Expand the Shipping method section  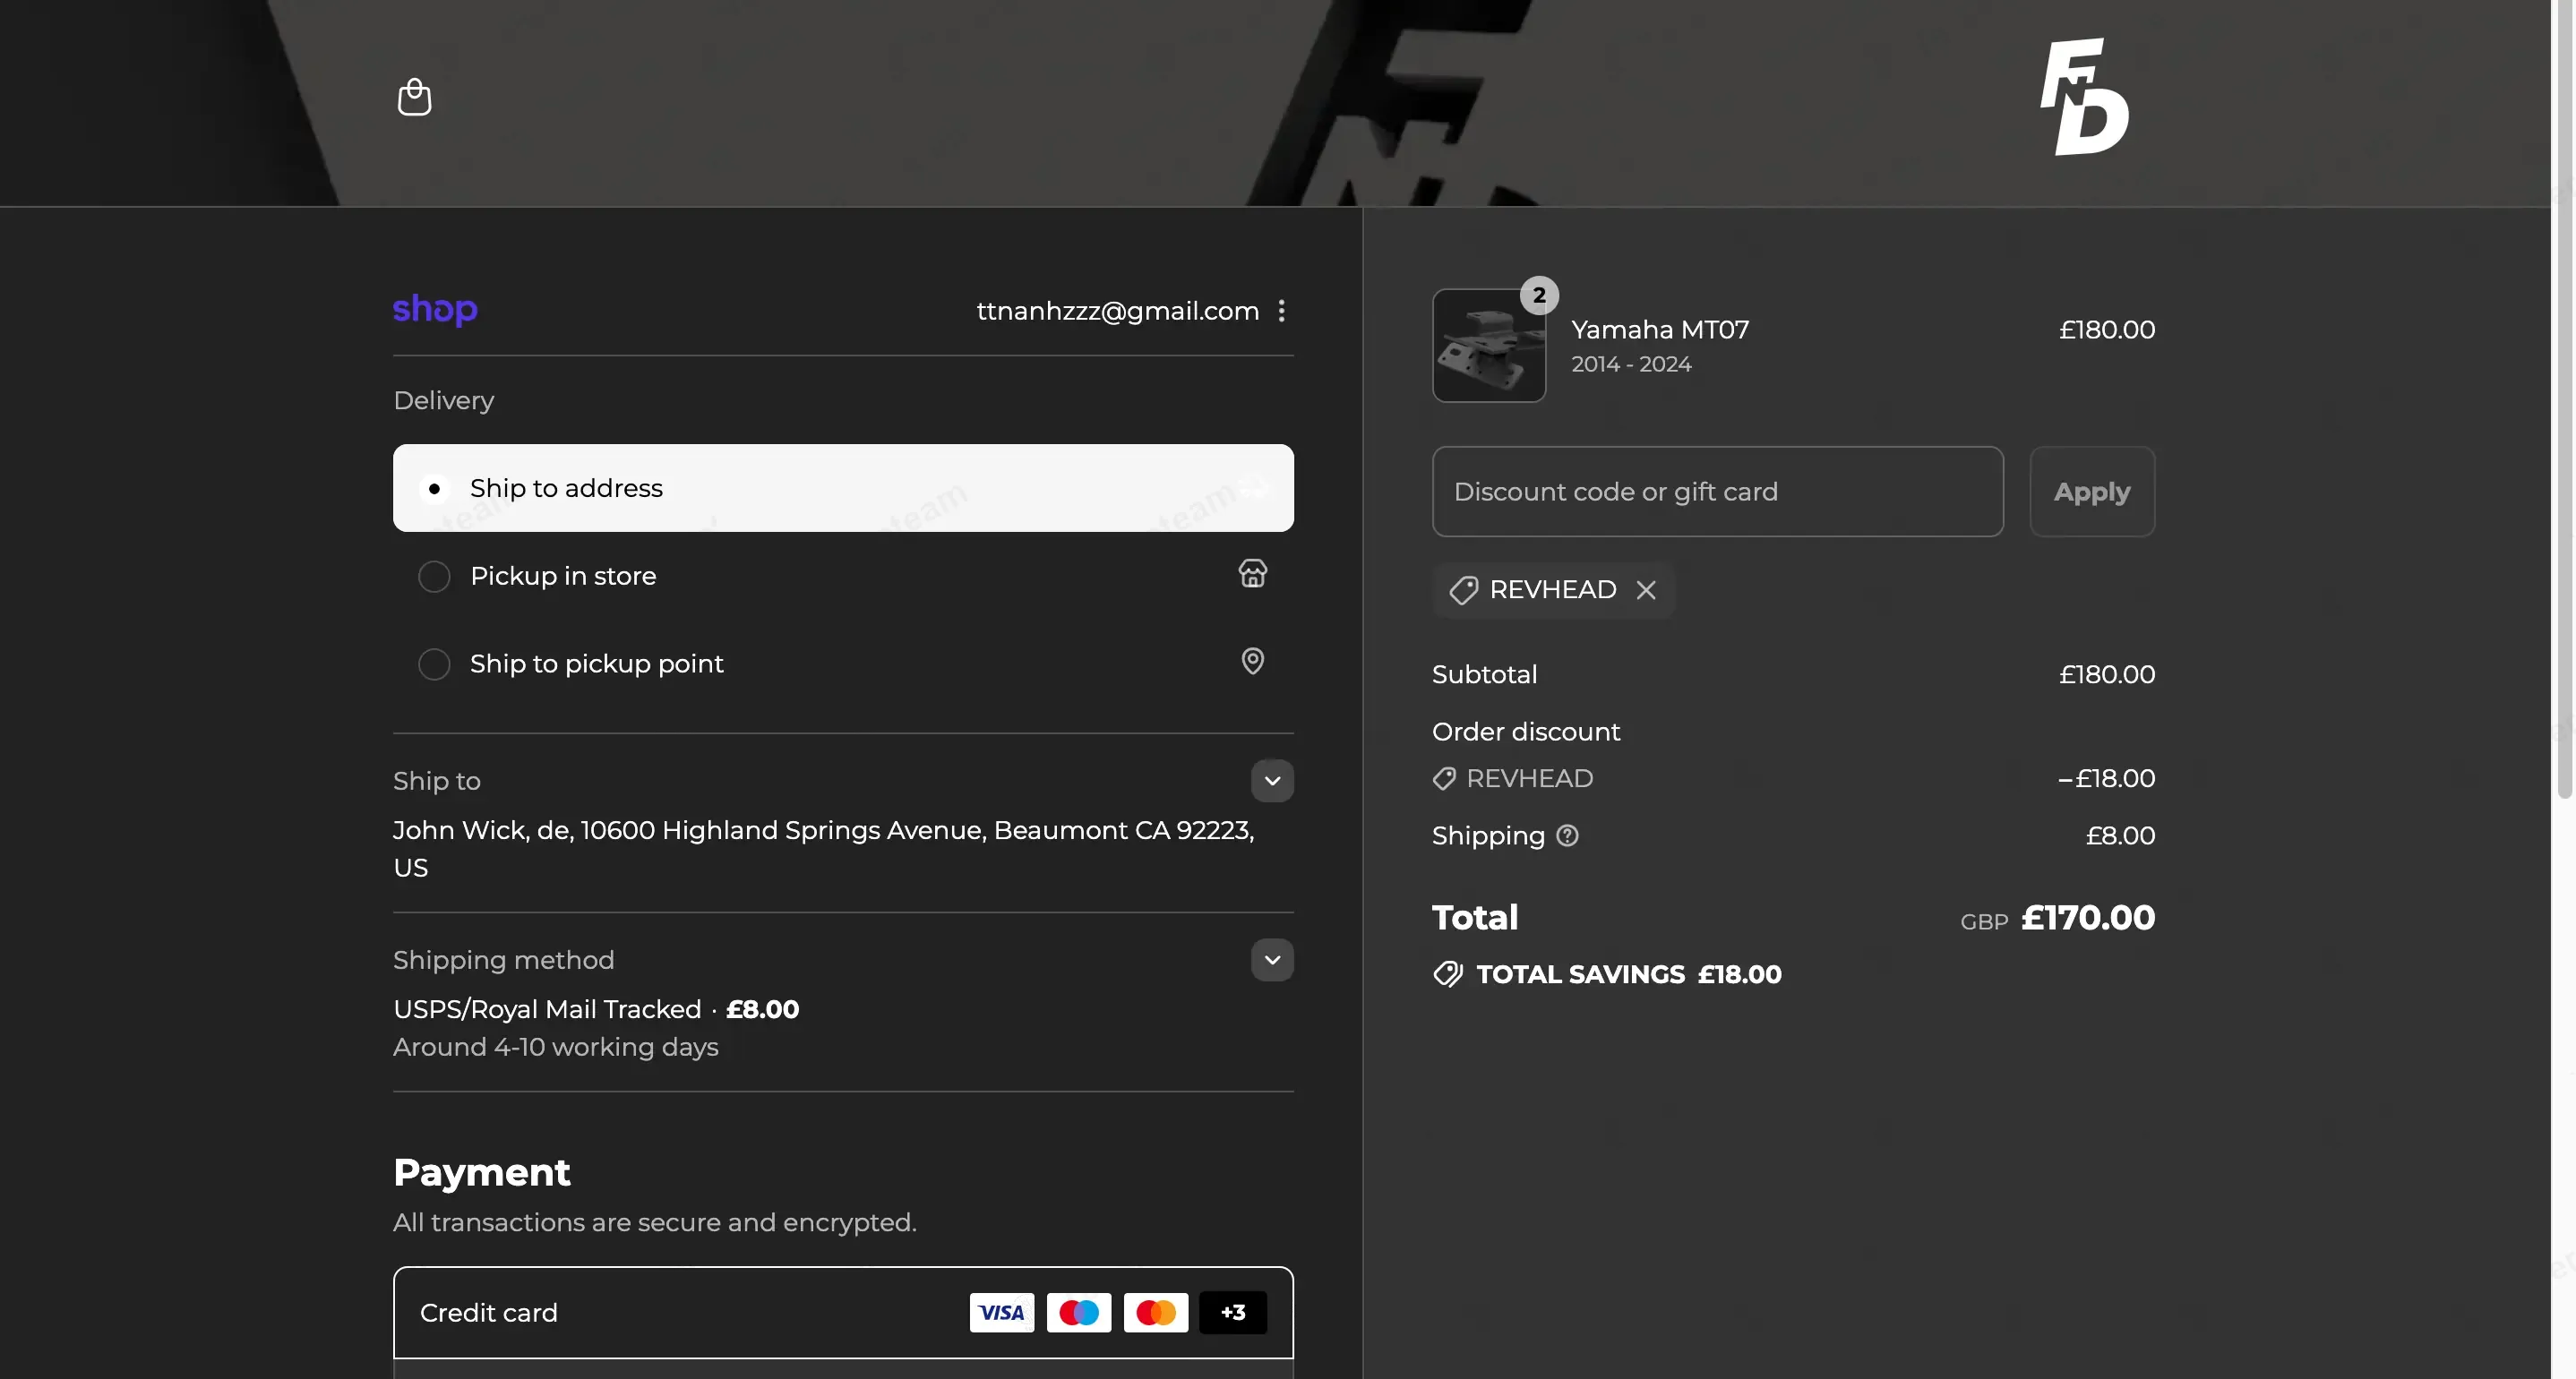[x=1272, y=960]
